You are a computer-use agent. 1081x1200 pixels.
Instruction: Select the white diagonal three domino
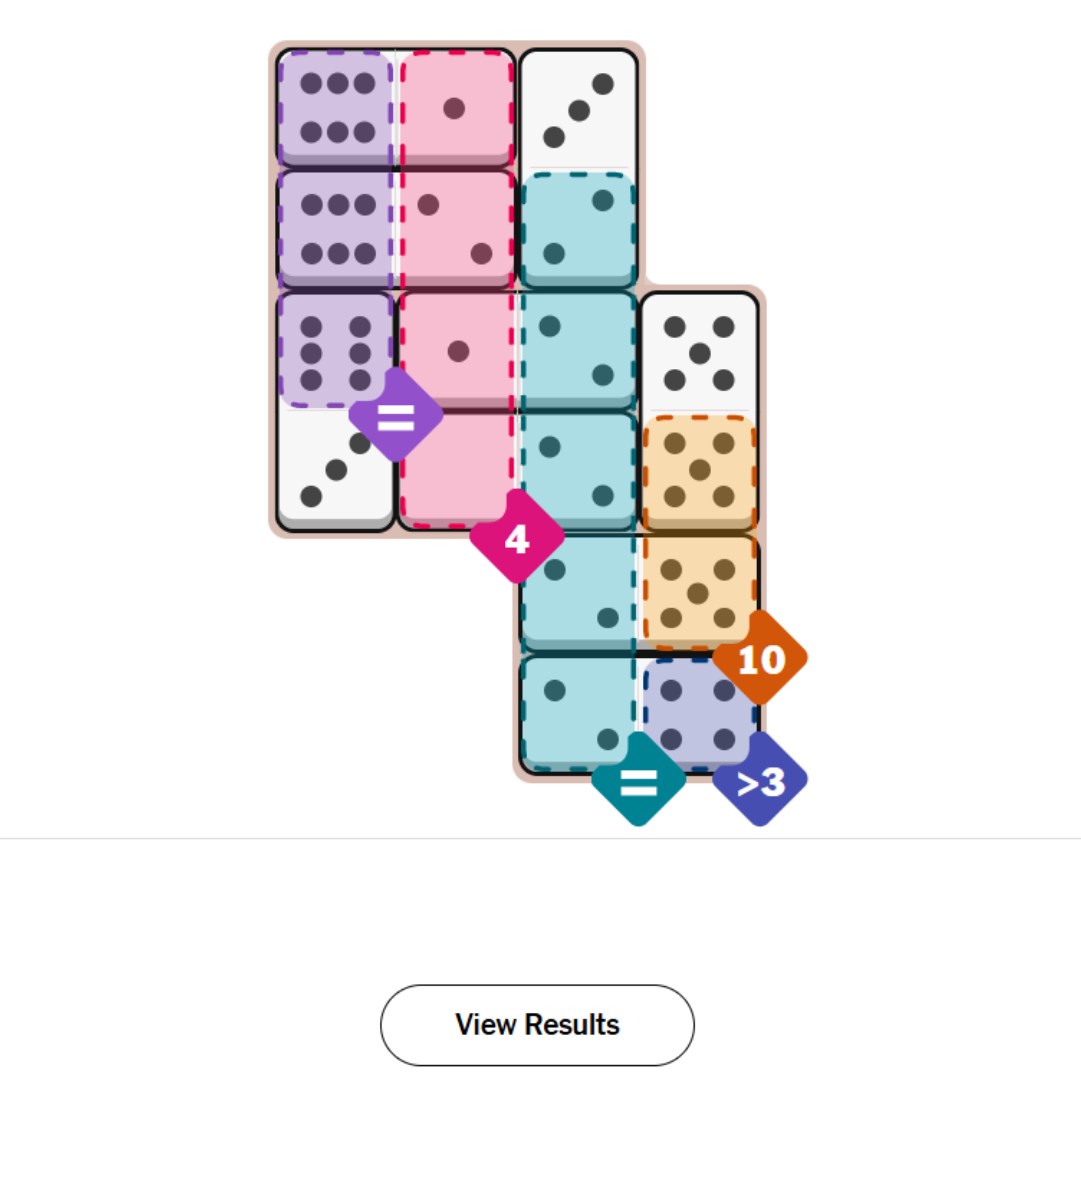[x=578, y=110]
